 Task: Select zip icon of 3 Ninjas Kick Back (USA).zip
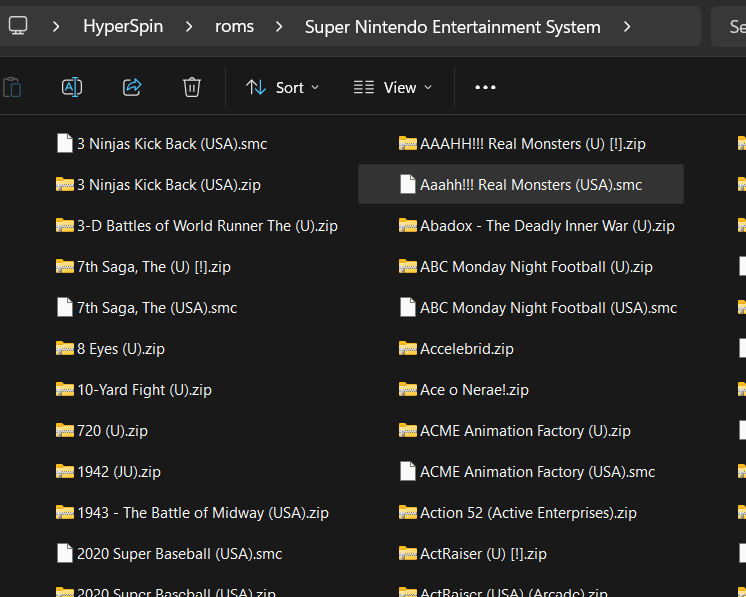point(65,184)
